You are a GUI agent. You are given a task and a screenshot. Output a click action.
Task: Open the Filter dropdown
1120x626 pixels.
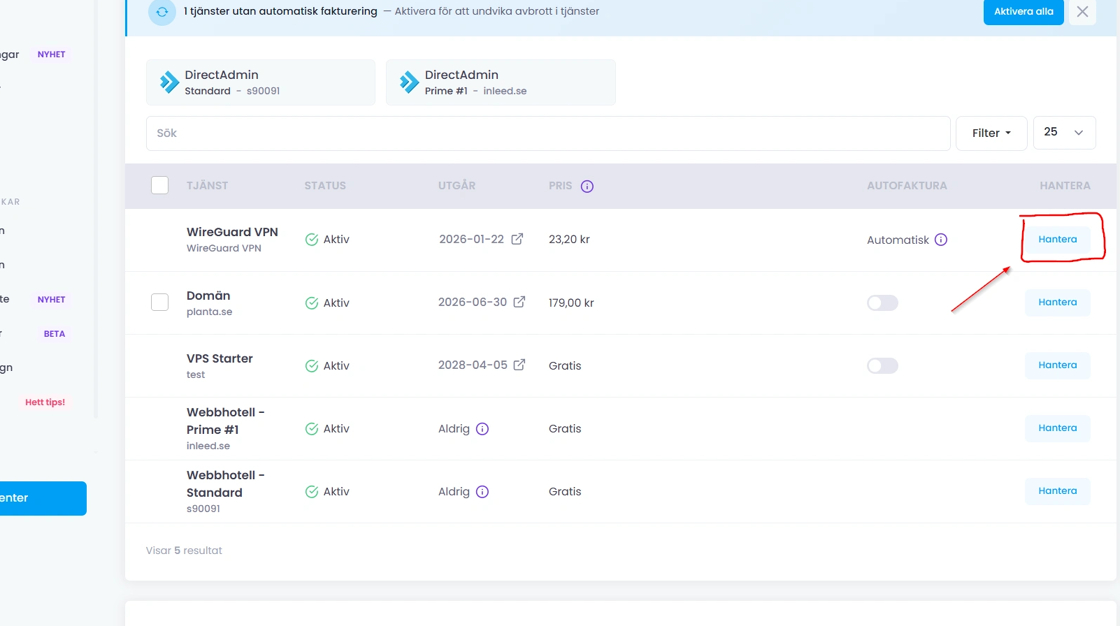pyautogui.click(x=991, y=133)
